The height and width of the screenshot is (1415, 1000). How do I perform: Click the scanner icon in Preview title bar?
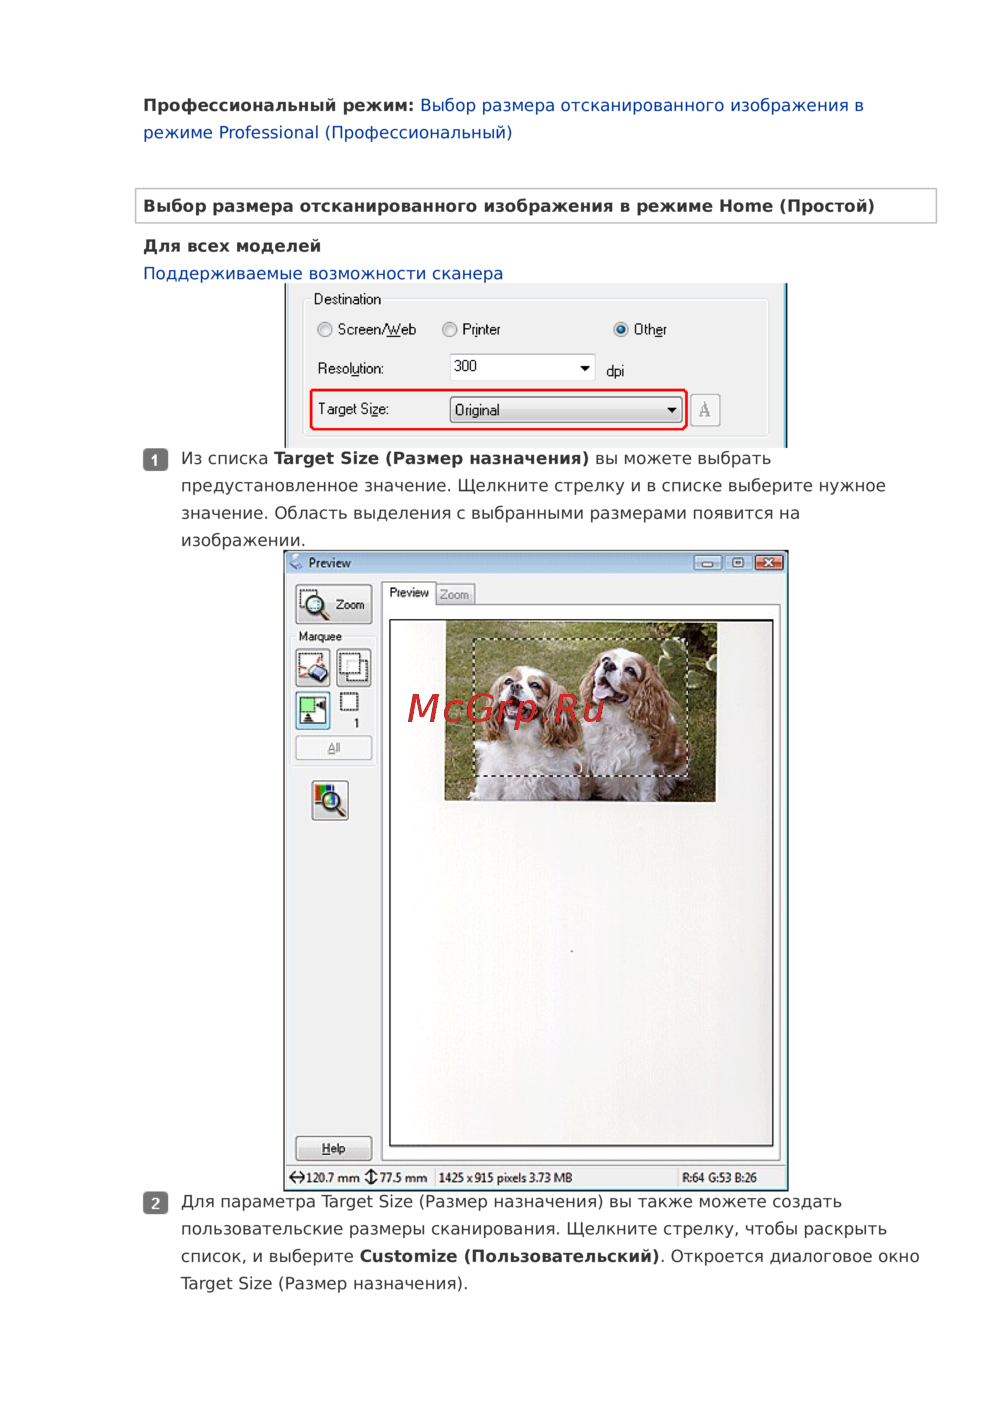pyautogui.click(x=296, y=563)
